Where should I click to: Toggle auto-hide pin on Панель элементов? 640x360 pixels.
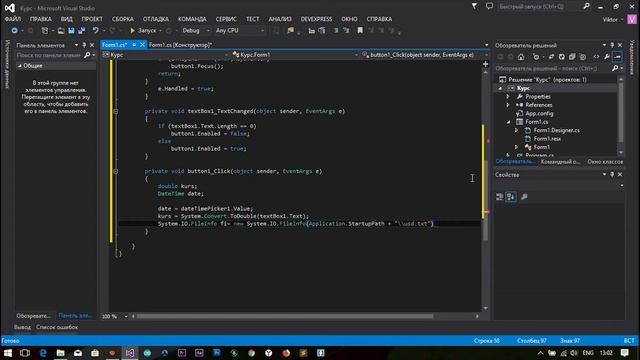pyautogui.click(x=84, y=45)
